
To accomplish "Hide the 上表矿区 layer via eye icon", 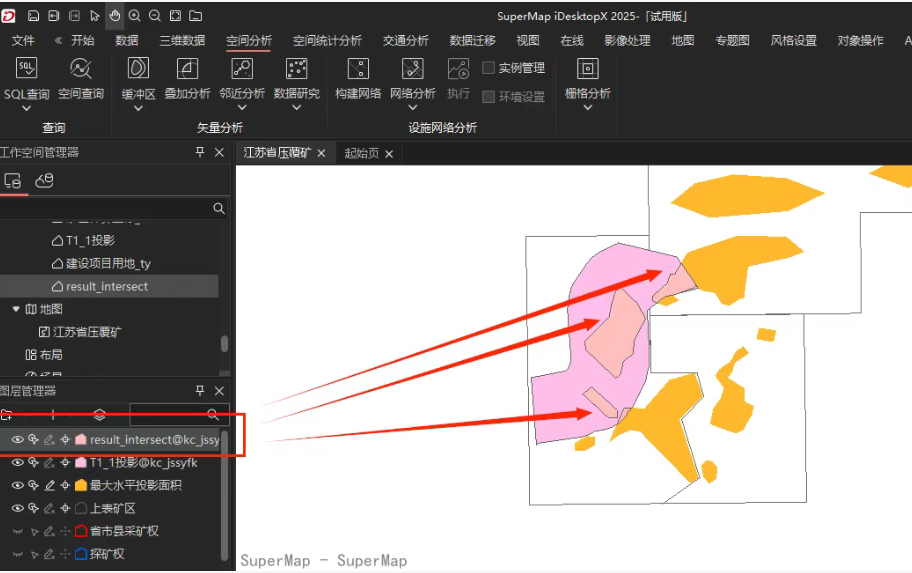I will pyautogui.click(x=17, y=508).
